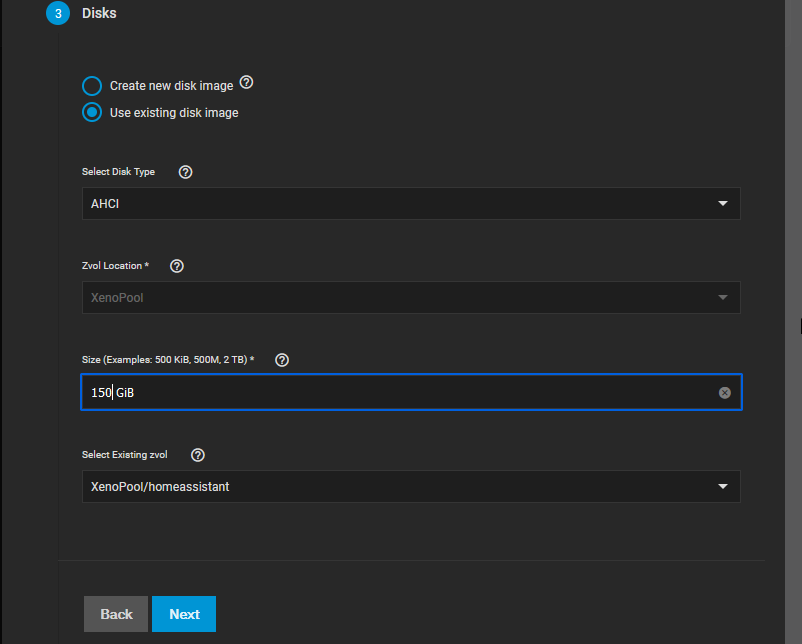The width and height of the screenshot is (802, 644).
Task: Go to the Next wizard step
Action: tap(184, 614)
